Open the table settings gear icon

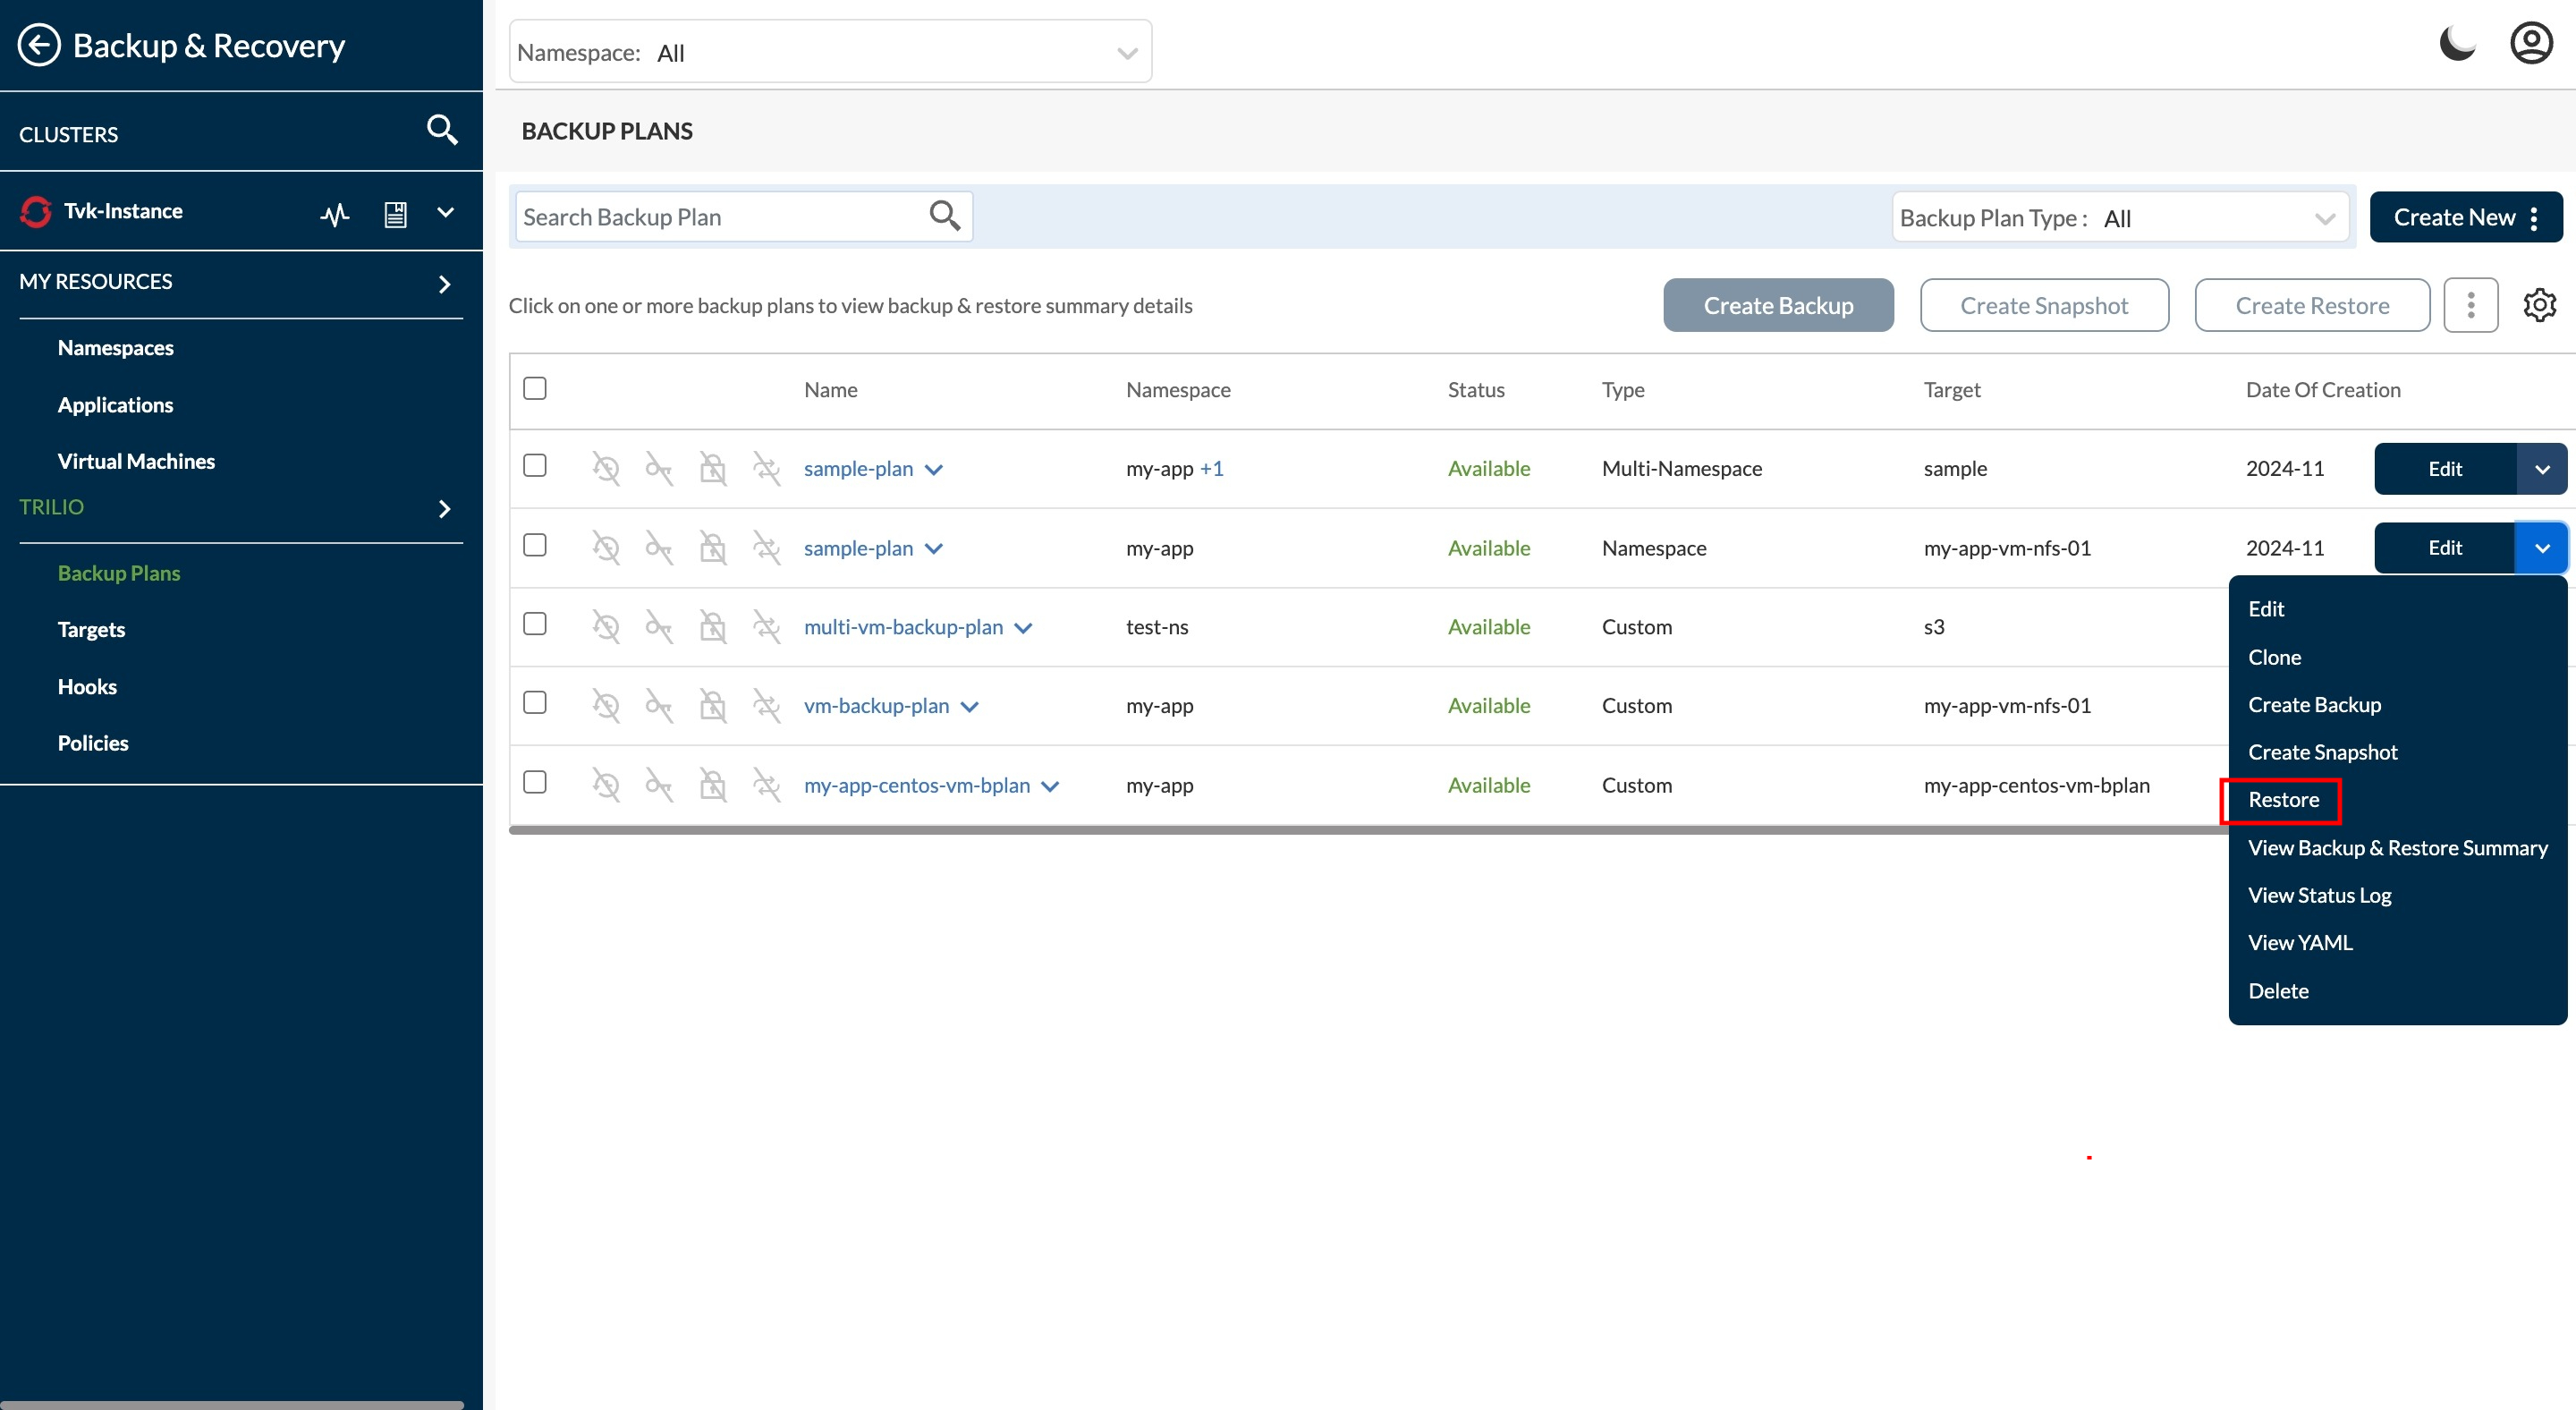(2539, 305)
